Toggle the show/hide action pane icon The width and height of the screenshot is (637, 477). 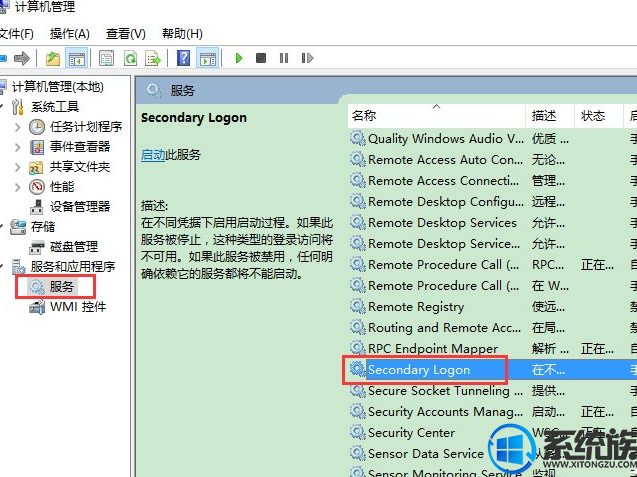tap(208, 59)
